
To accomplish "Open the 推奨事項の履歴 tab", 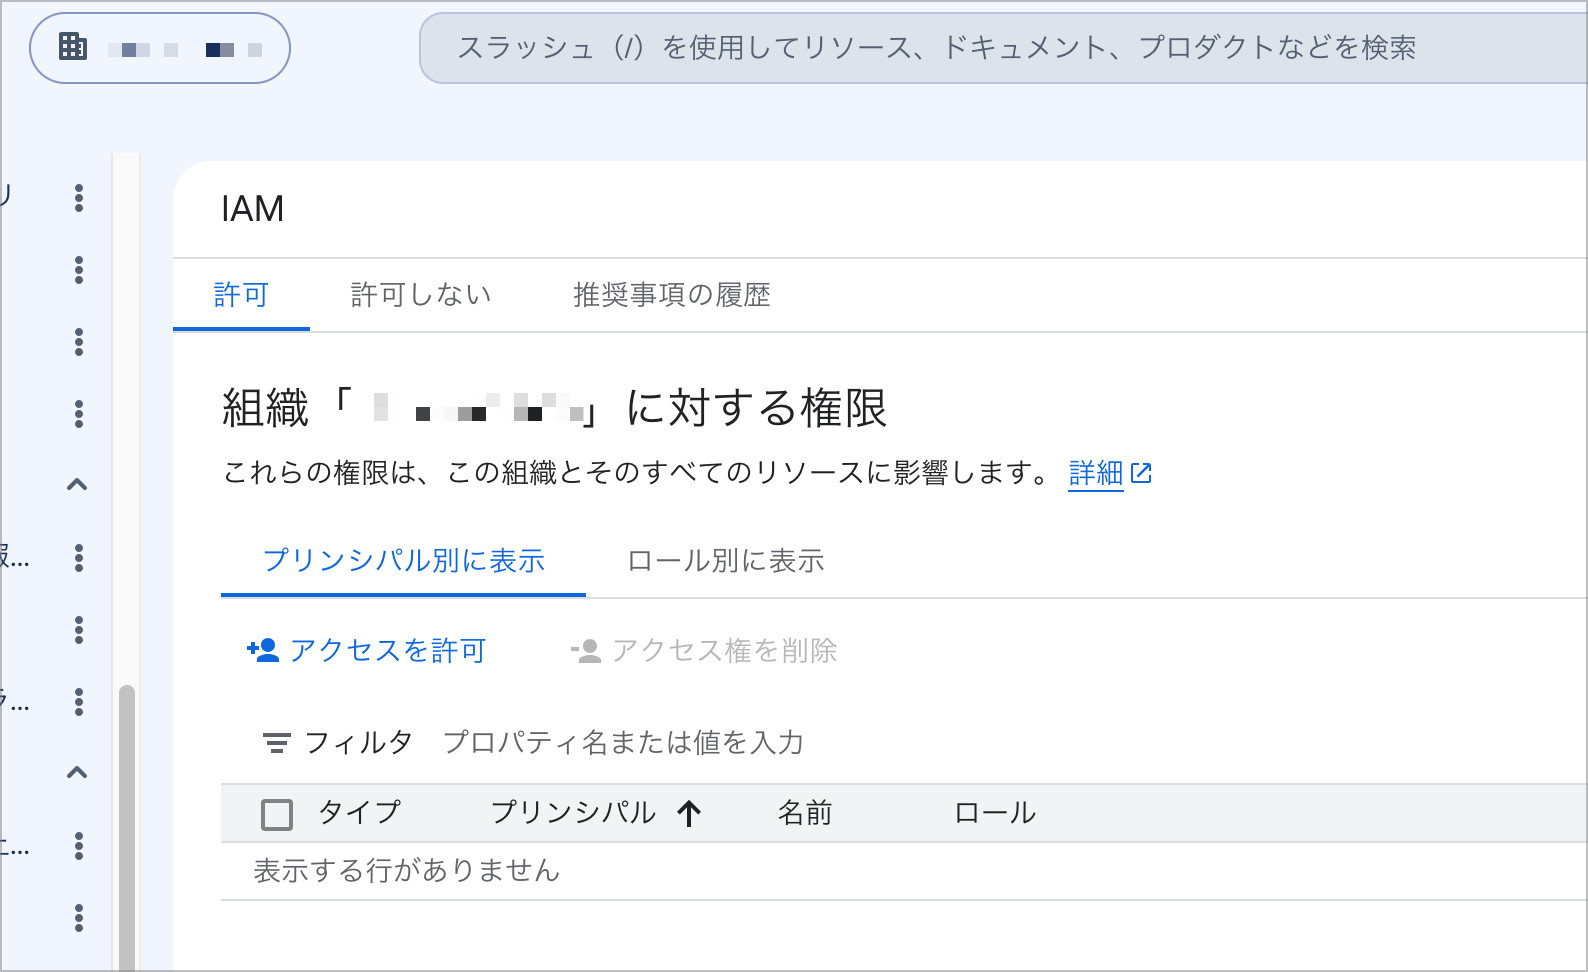I will click(x=671, y=295).
